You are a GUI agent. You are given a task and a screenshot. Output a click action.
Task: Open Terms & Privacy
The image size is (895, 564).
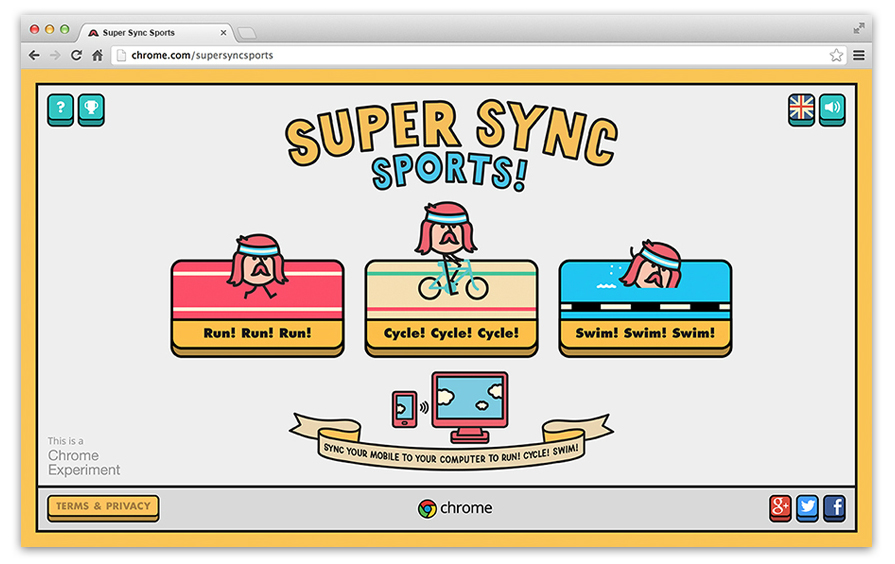103,507
